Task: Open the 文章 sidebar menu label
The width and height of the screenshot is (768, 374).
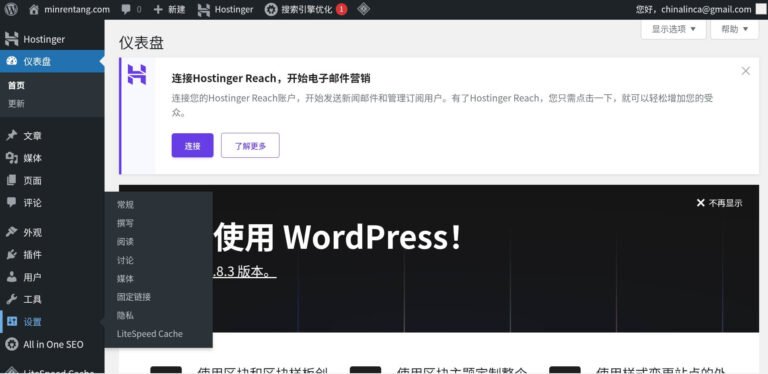Action: click(32, 136)
